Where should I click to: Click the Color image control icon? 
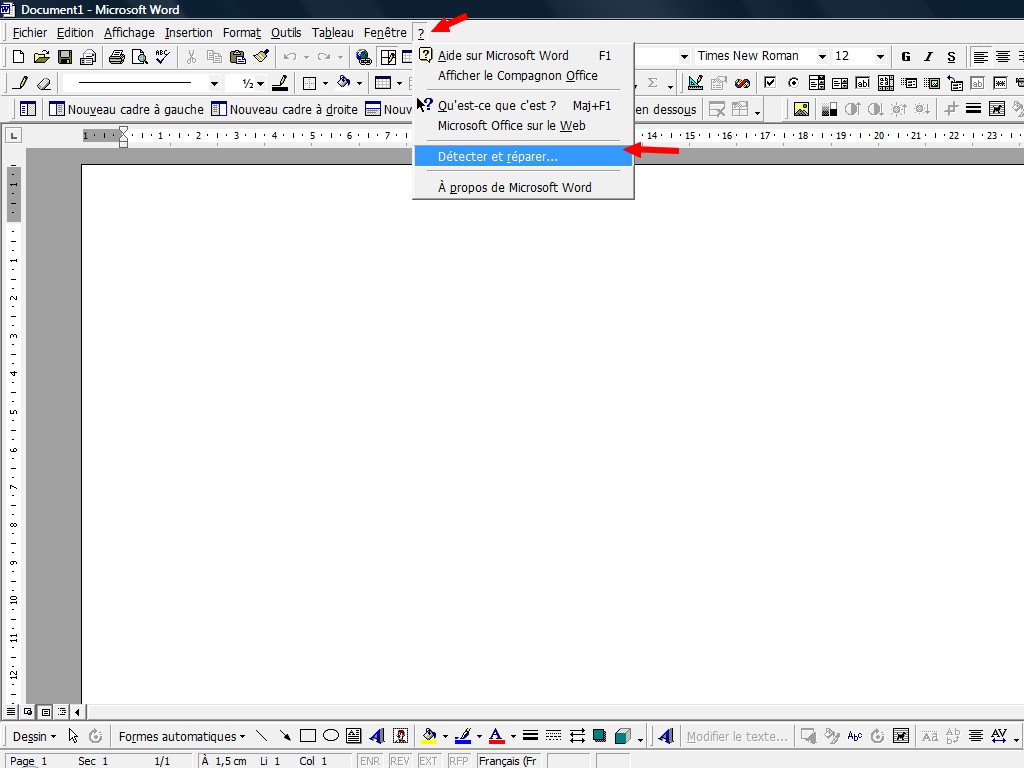[829, 109]
